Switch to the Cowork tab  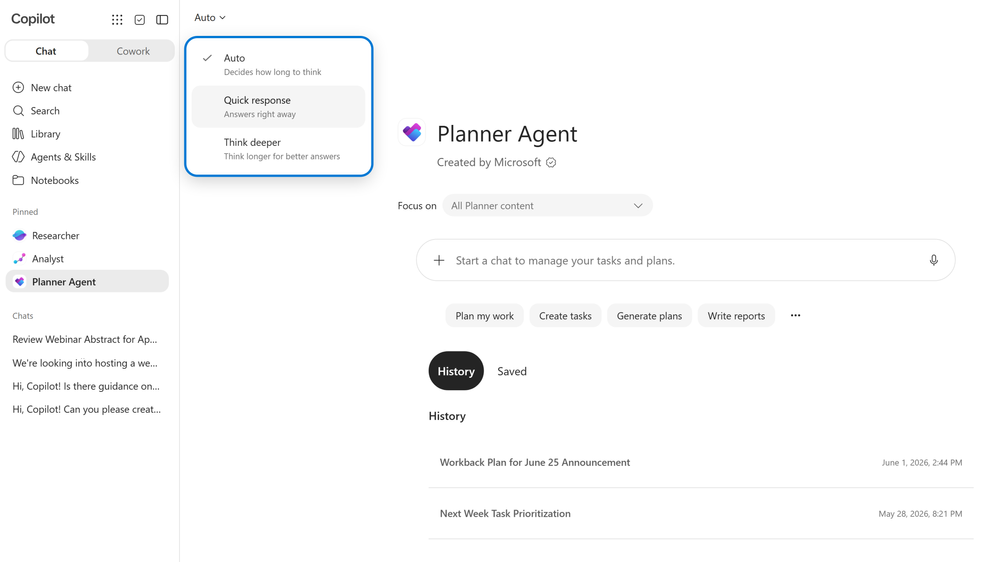[x=133, y=51]
